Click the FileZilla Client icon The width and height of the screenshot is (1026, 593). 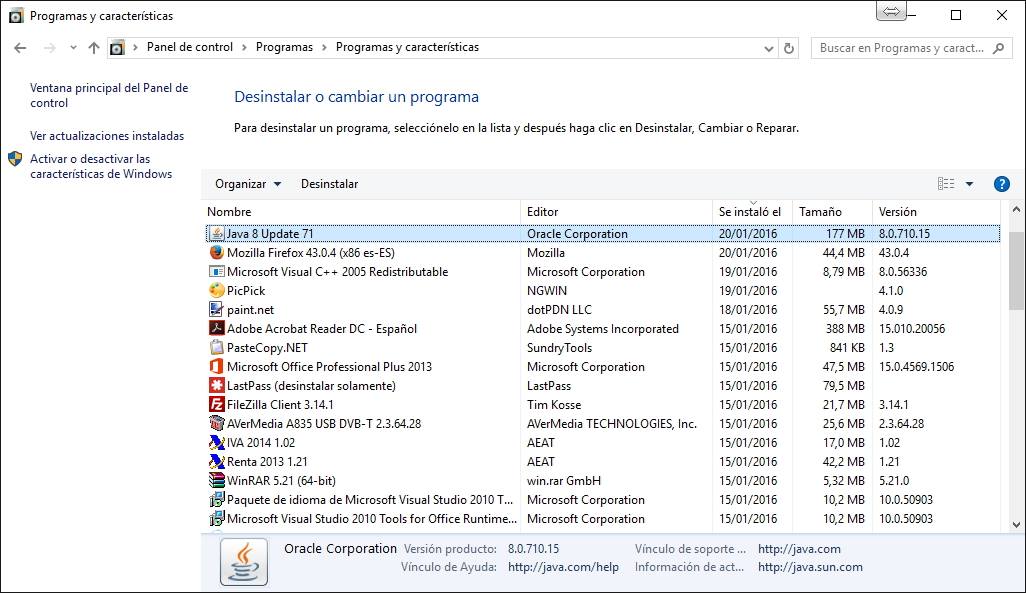(217, 404)
